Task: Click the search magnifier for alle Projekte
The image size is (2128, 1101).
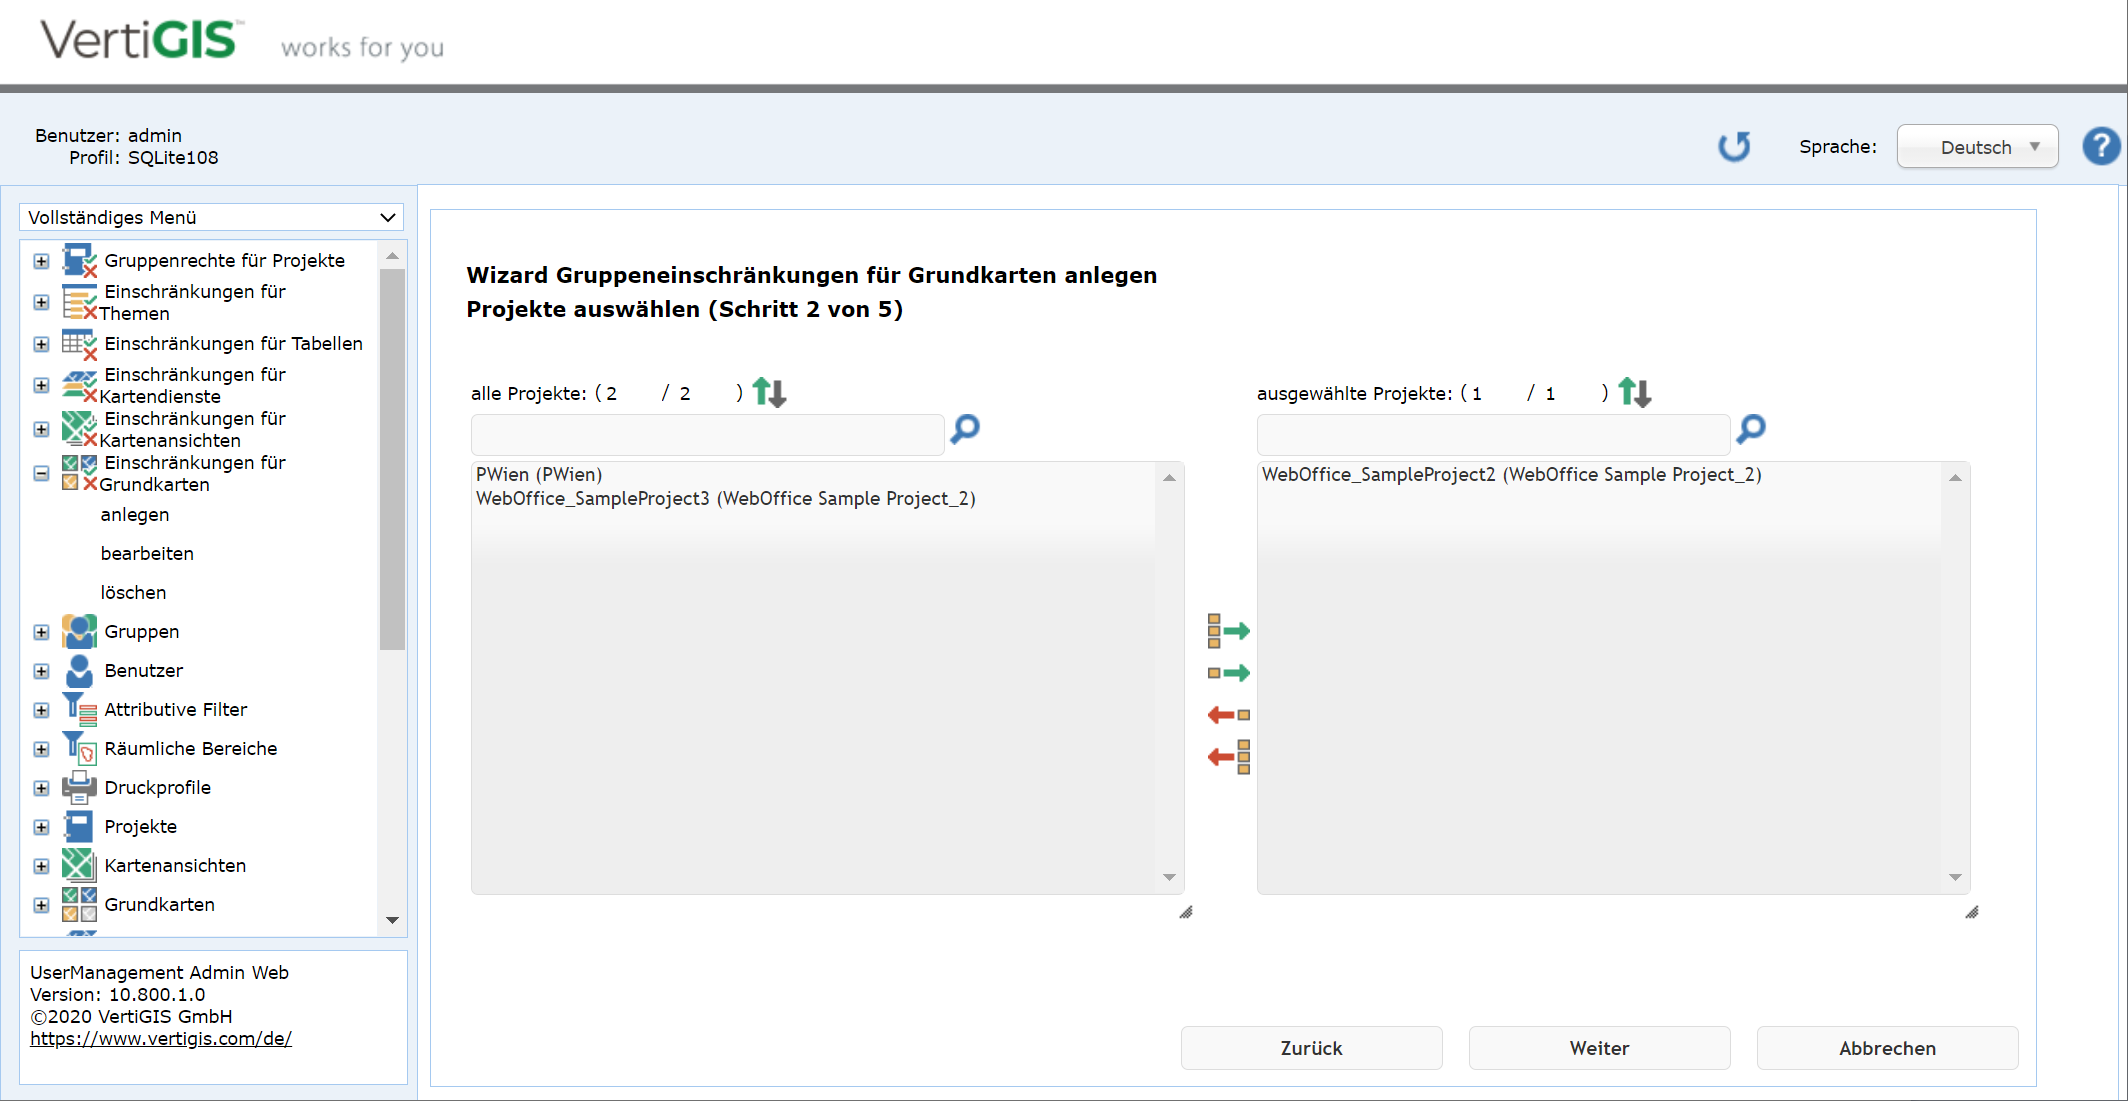Action: 965,429
